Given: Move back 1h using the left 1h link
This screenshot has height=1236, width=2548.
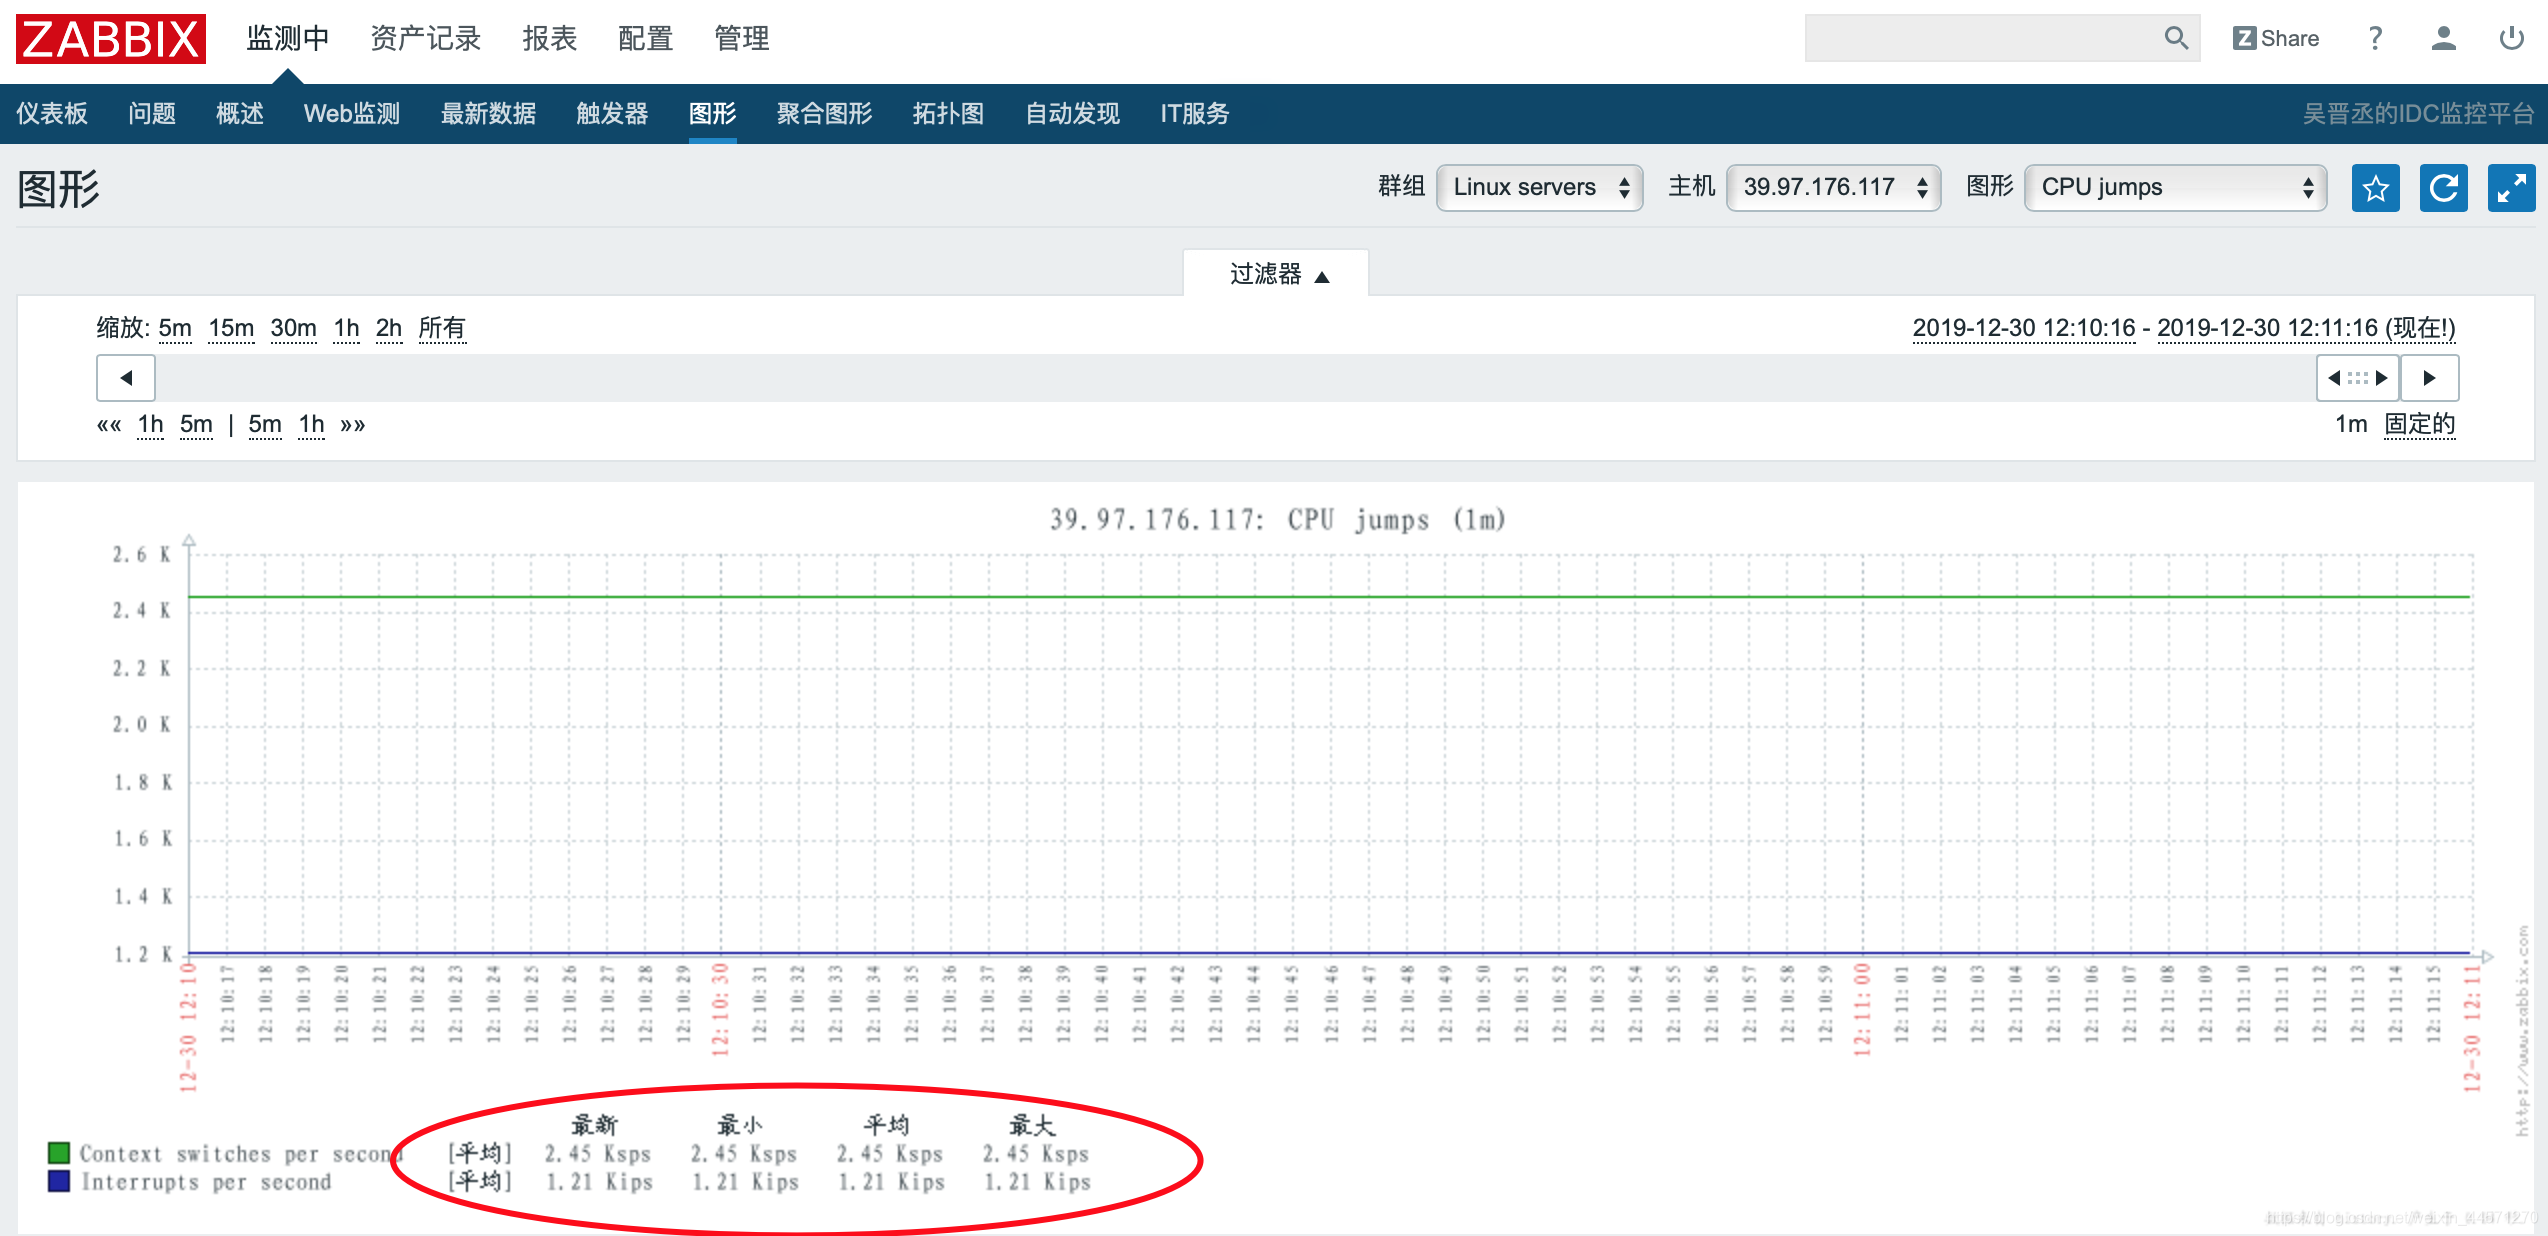Looking at the screenshot, I should coord(150,425).
